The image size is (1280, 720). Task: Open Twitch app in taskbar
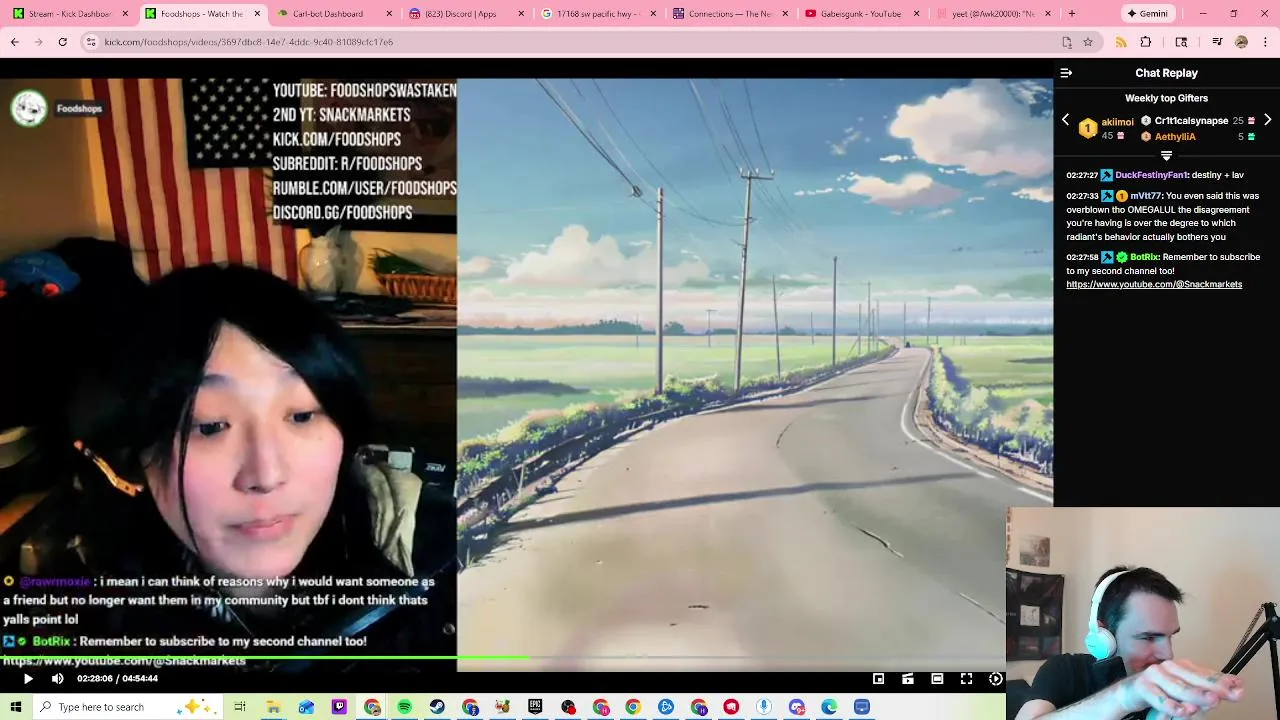[x=339, y=707]
